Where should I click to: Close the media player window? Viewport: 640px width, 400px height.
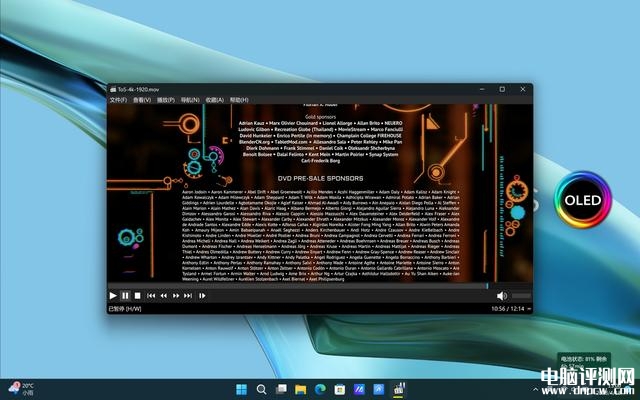click(522, 89)
